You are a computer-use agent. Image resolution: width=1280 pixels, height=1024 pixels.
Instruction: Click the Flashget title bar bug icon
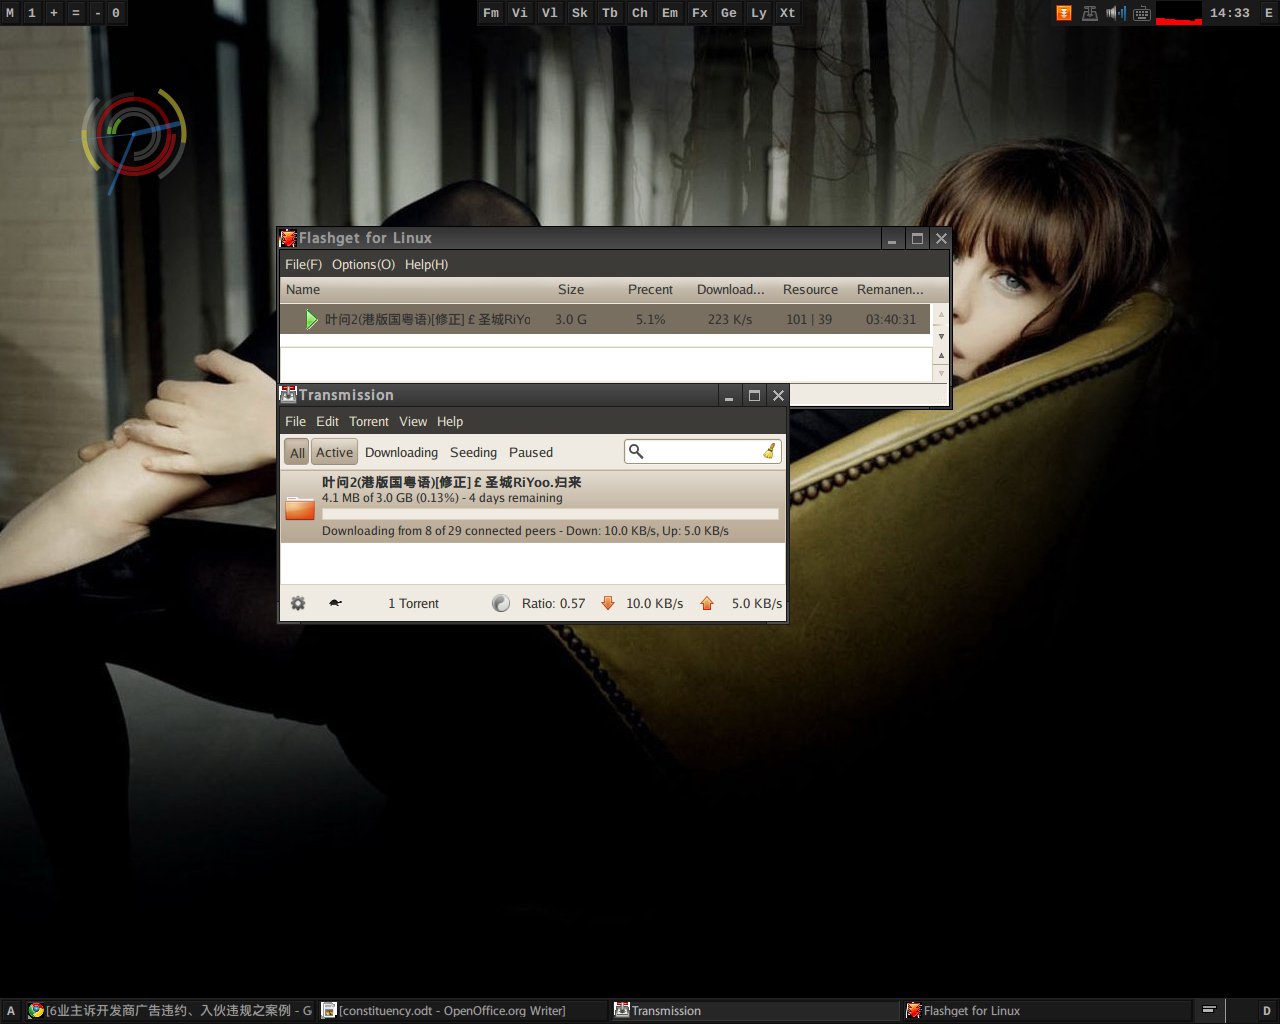288,238
